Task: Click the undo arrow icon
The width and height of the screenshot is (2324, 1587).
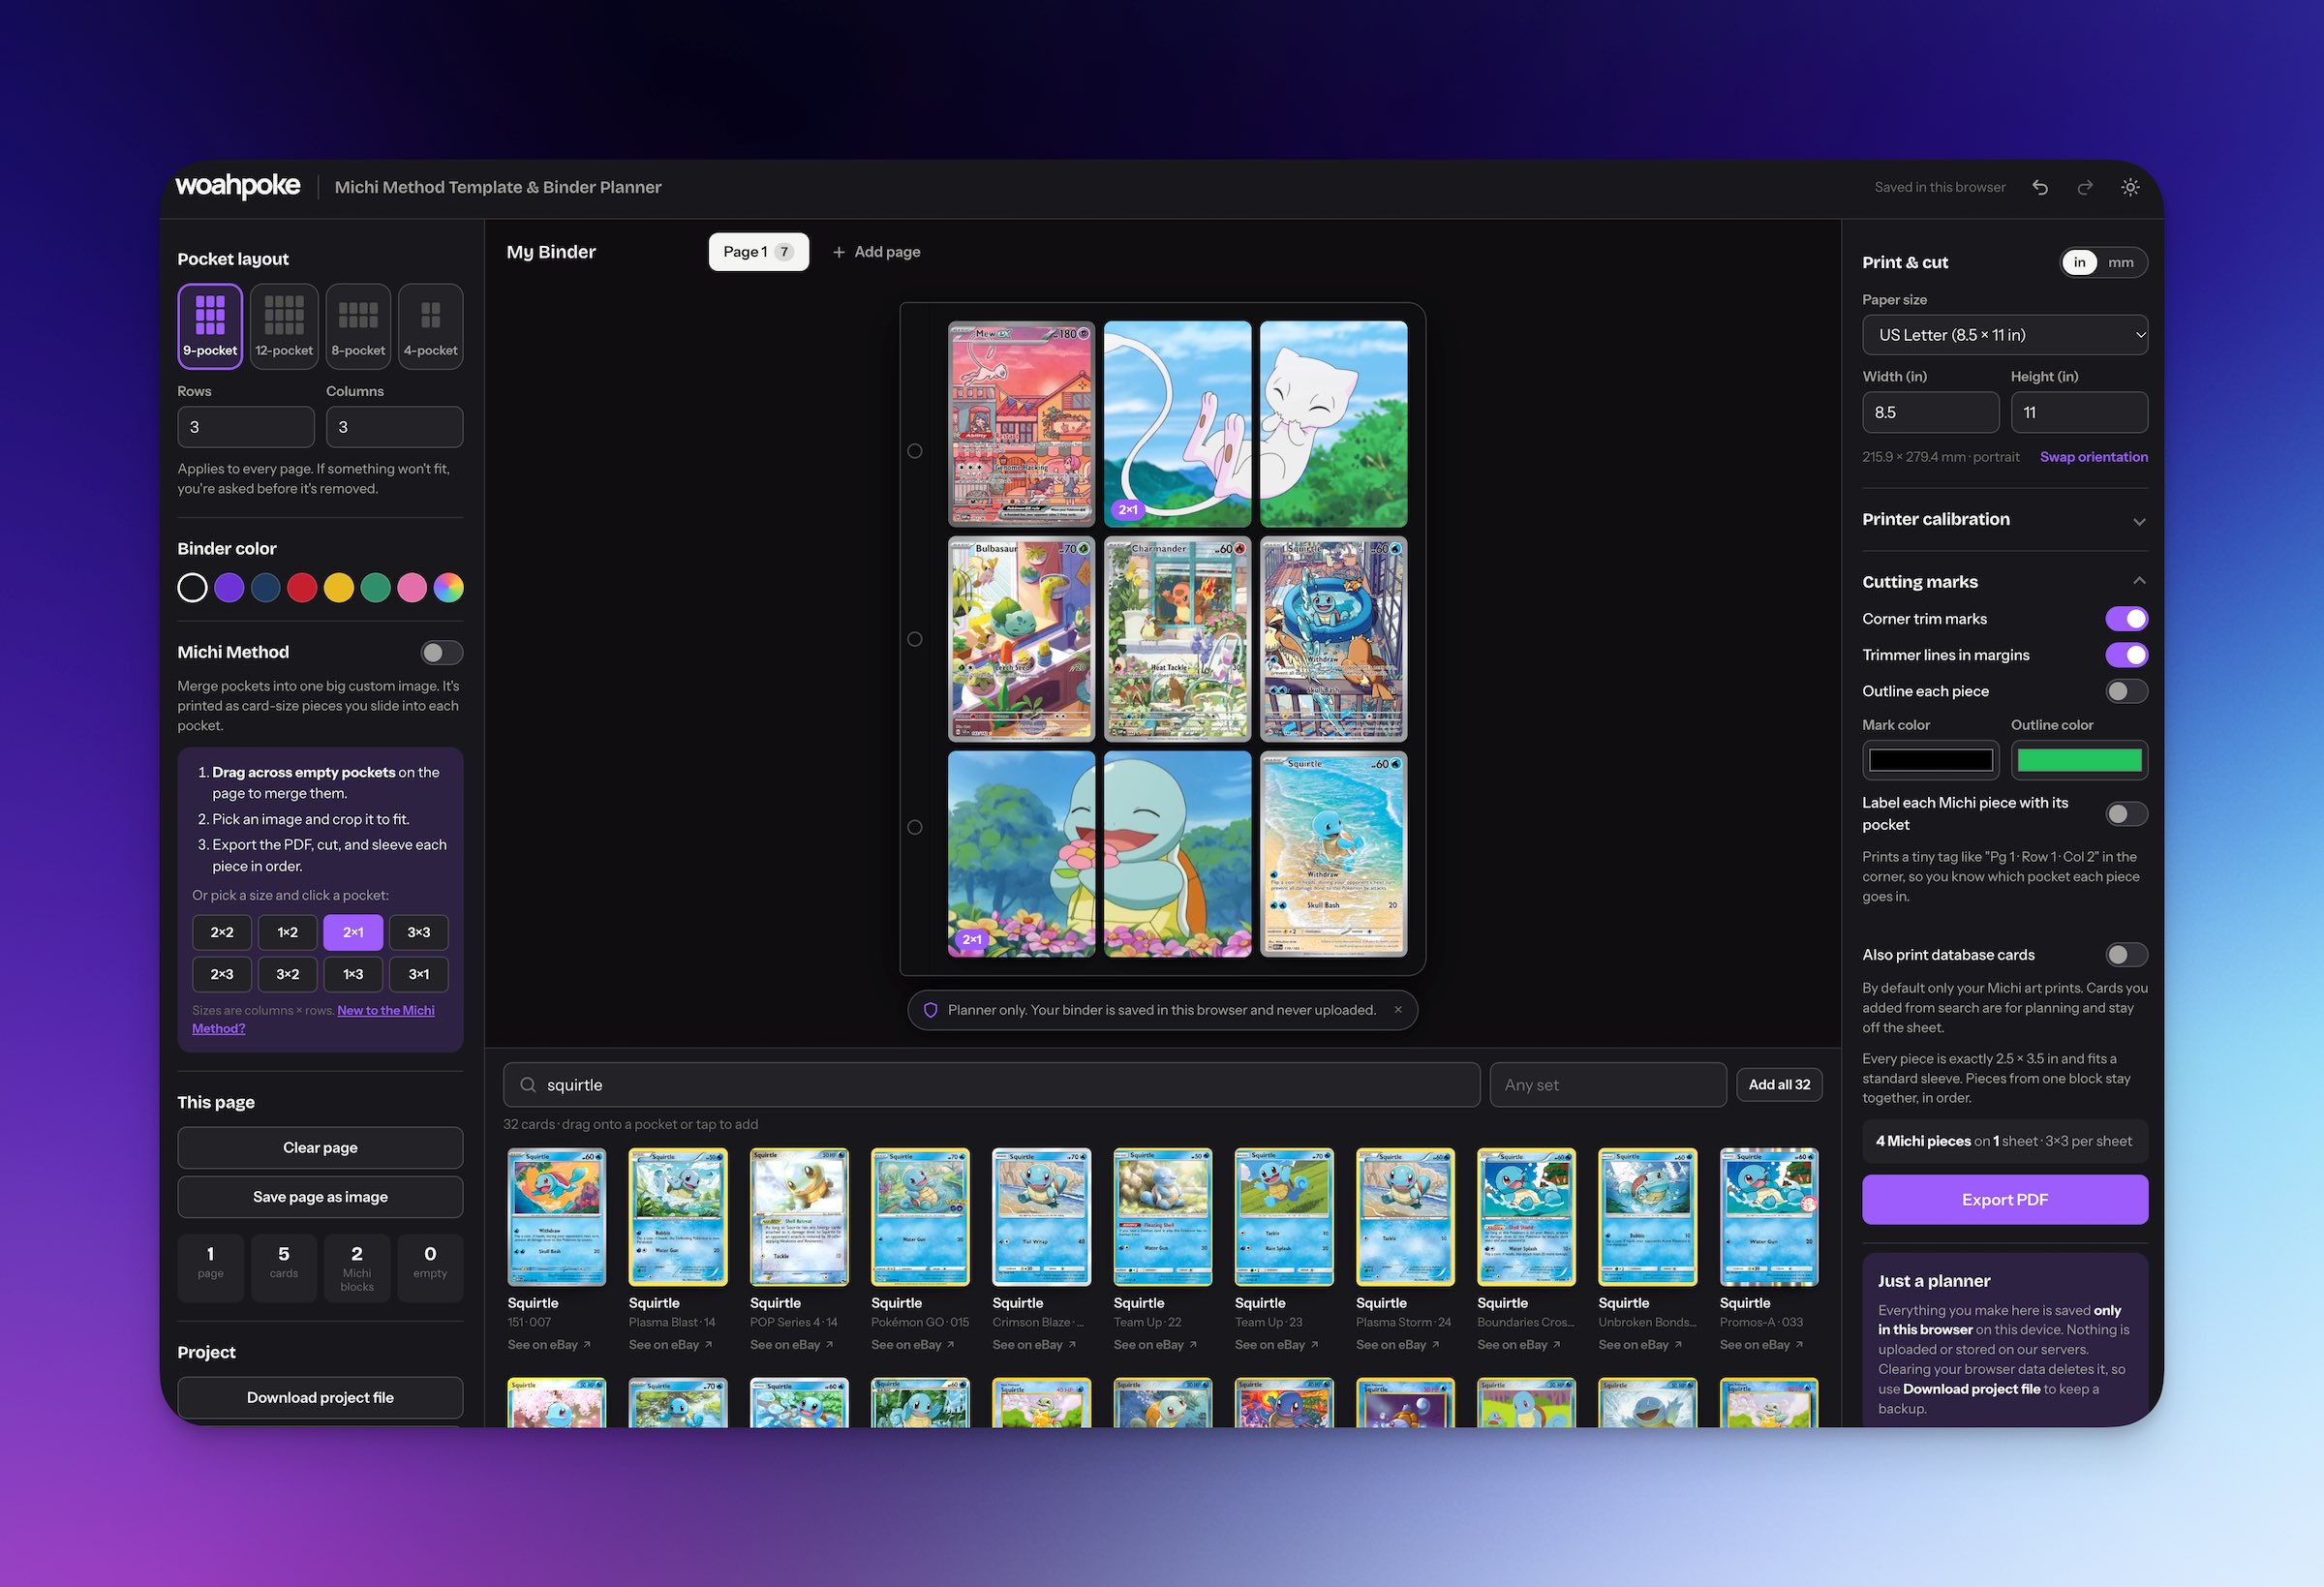Action: pos(2040,187)
